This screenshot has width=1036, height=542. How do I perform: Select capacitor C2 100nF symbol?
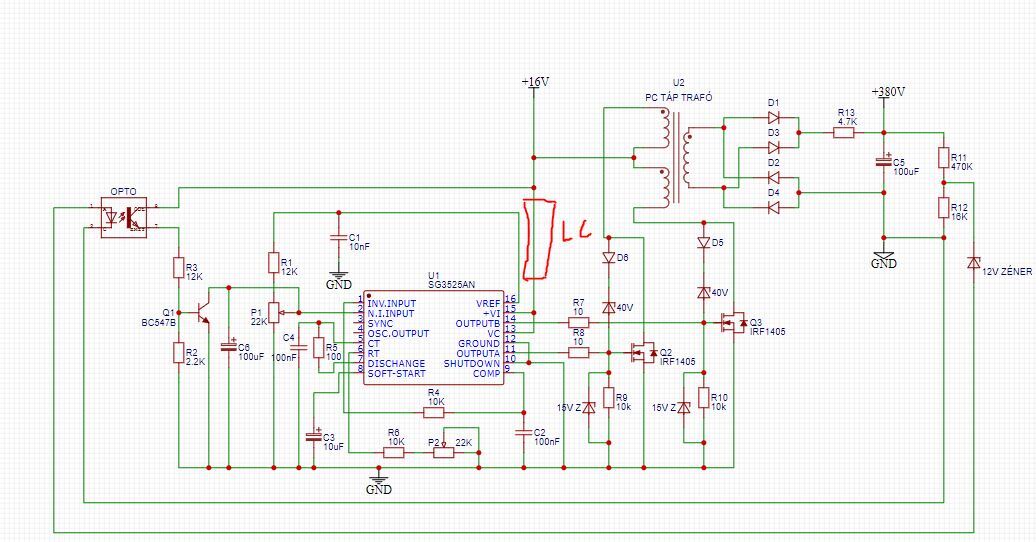tap(523, 432)
